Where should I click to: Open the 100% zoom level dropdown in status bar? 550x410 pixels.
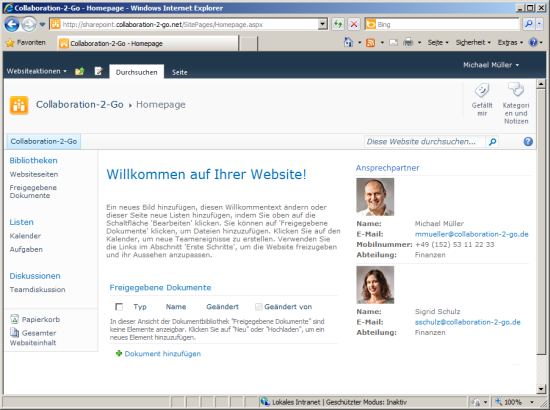click(x=531, y=402)
